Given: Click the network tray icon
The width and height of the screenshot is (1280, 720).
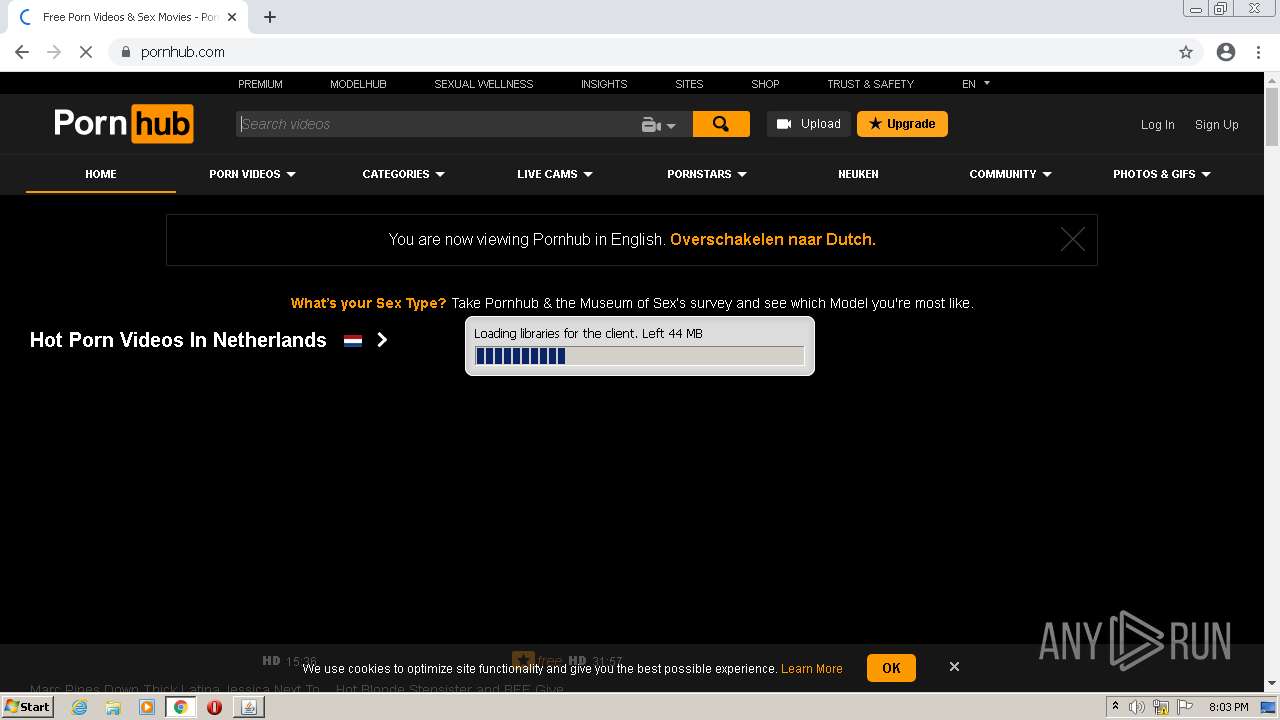Looking at the screenshot, I should [1161, 707].
